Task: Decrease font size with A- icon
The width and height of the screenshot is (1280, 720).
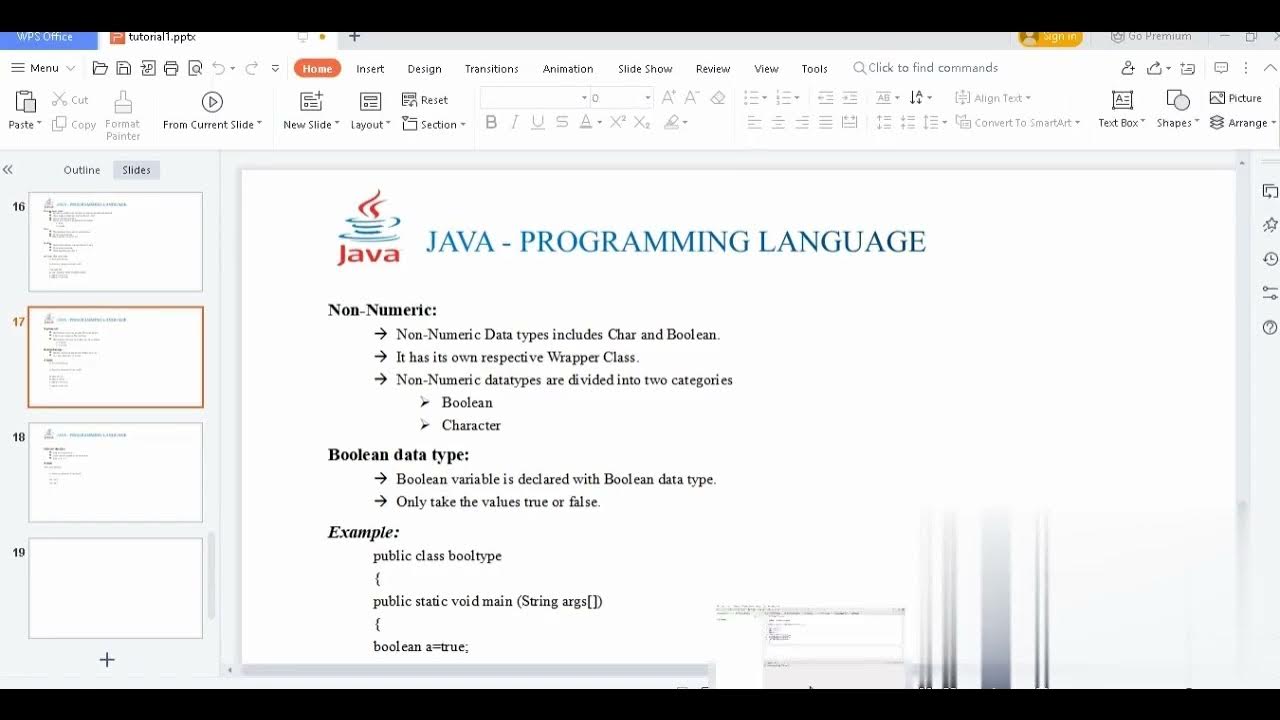Action: point(692,97)
